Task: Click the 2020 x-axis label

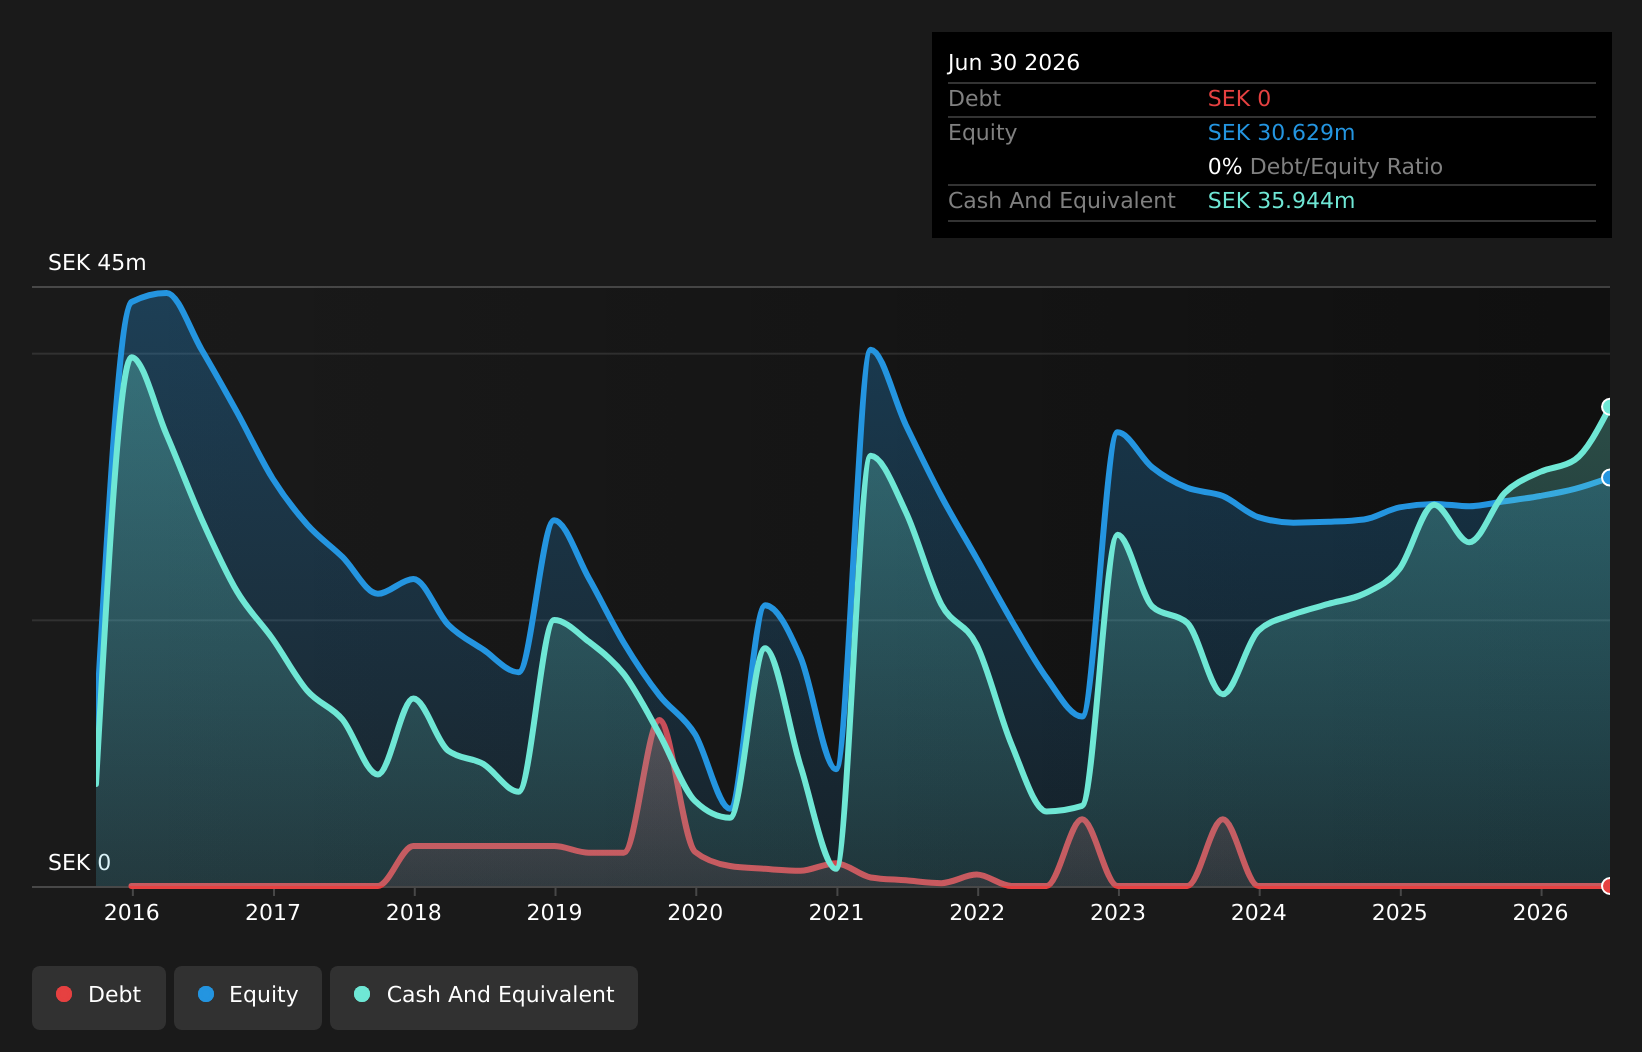Action: tap(696, 912)
